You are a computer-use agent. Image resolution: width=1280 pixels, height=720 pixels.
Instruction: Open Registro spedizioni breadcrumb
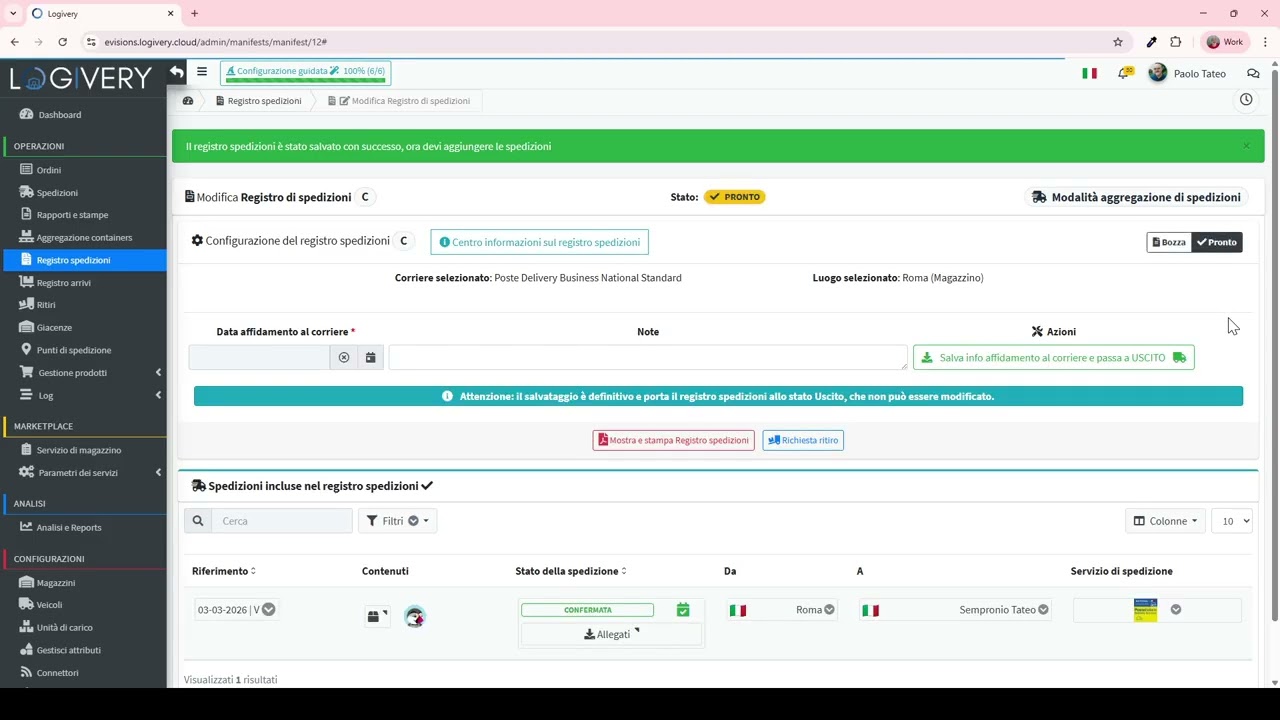[258, 101]
